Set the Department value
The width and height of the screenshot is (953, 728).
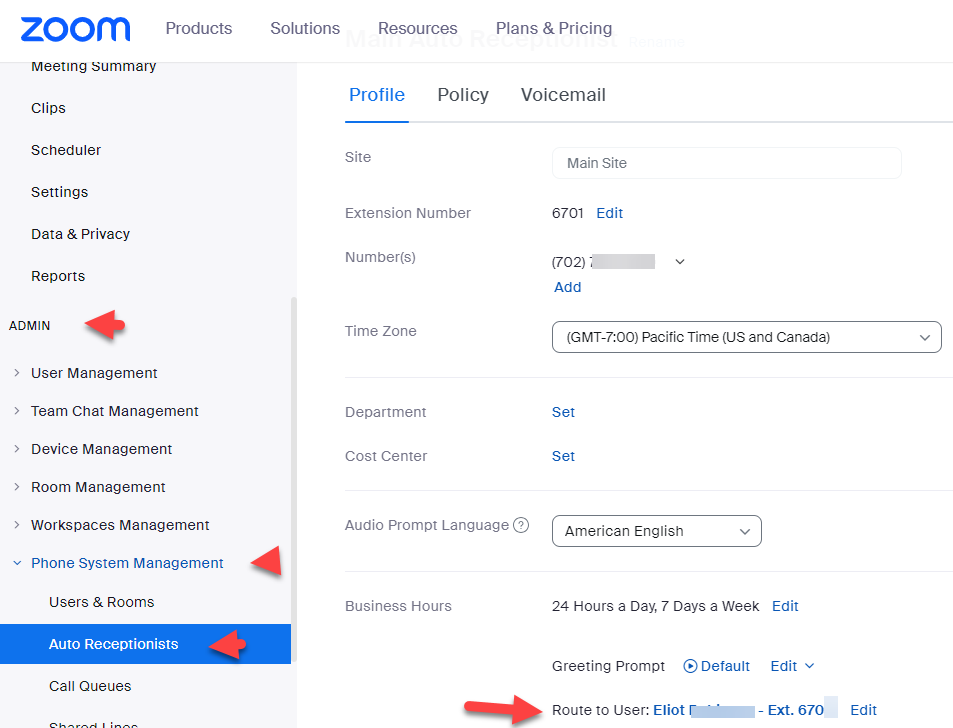(563, 412)
